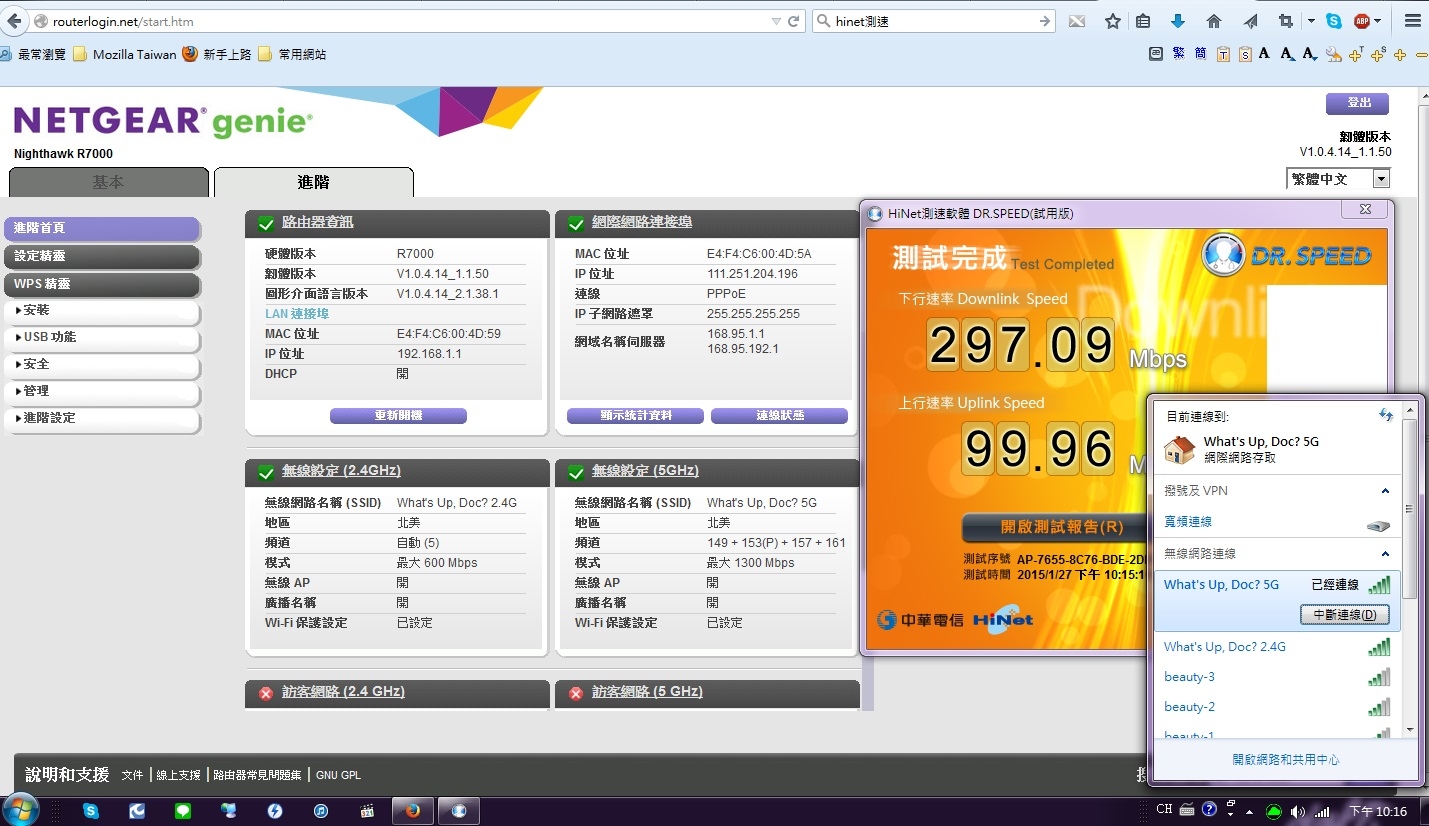Select WPS 精靈 in the sidebar
The width and height of the screenshot is (1429, 826).
point(102,285)
